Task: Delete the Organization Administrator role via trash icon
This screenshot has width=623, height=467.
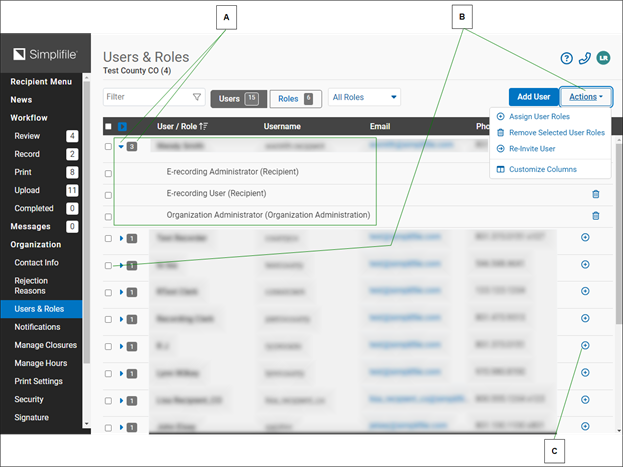Action: point(596,216)
